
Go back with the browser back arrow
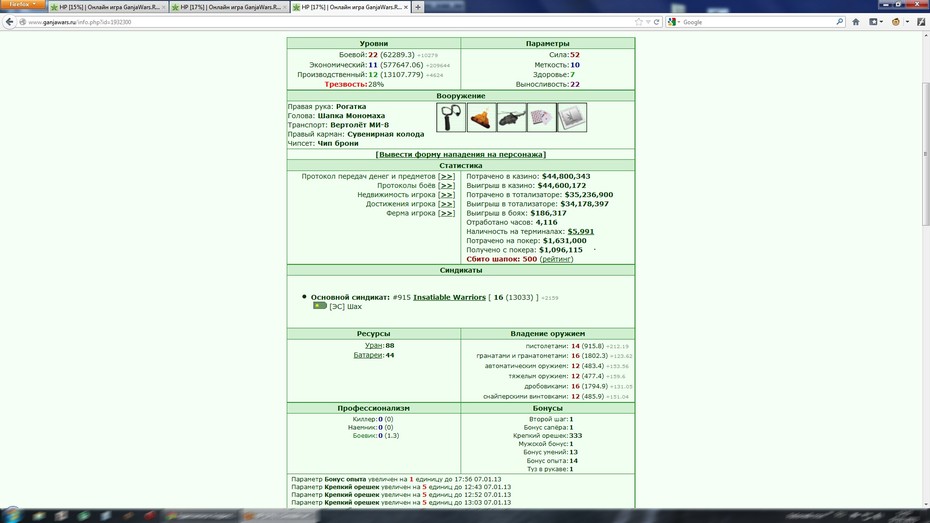coord(9,22)
